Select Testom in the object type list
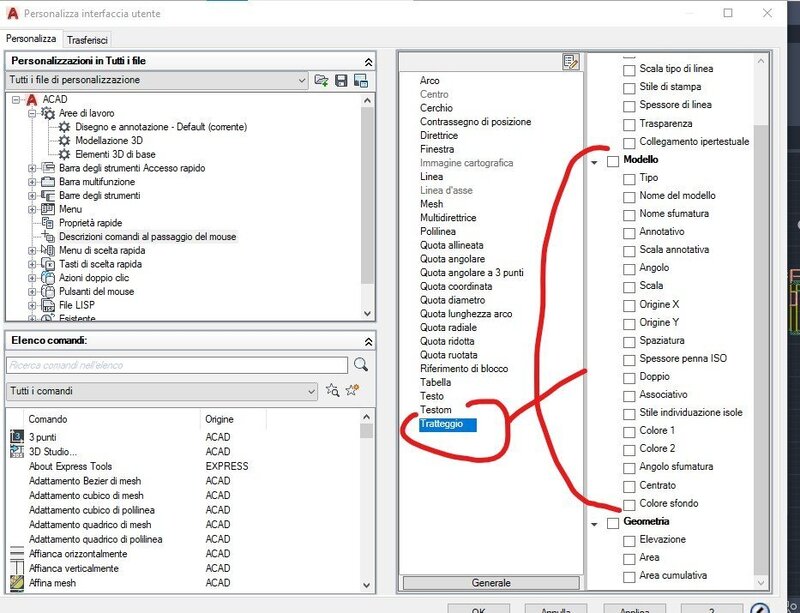Viewport: 800px width, 613px height. tap(436, 409)
